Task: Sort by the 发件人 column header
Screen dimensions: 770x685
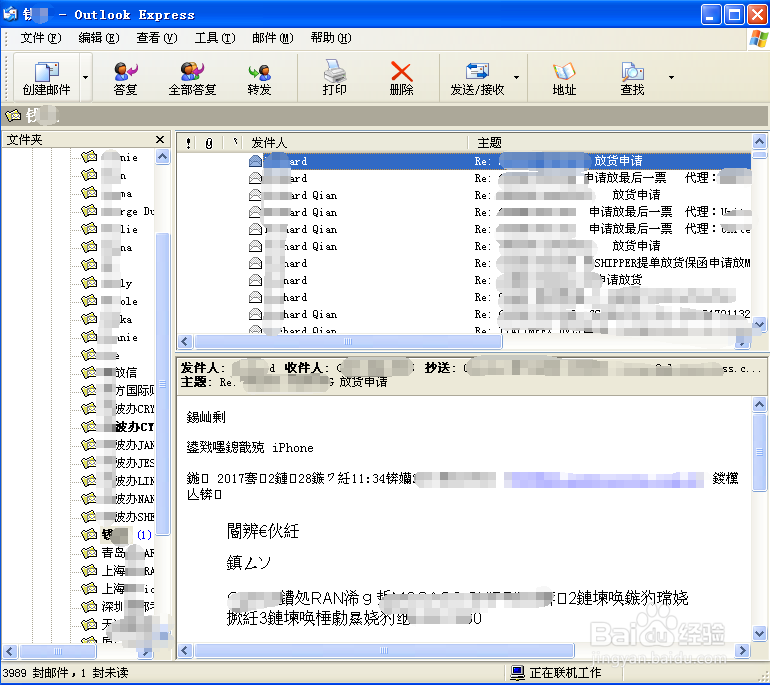Action: click(356, 143)
